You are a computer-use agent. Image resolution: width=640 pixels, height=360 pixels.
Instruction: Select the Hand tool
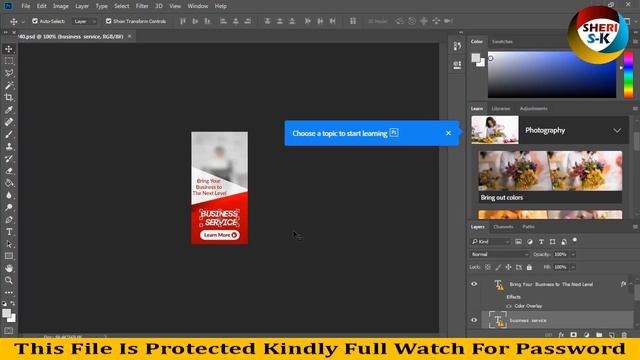point(9,268)
